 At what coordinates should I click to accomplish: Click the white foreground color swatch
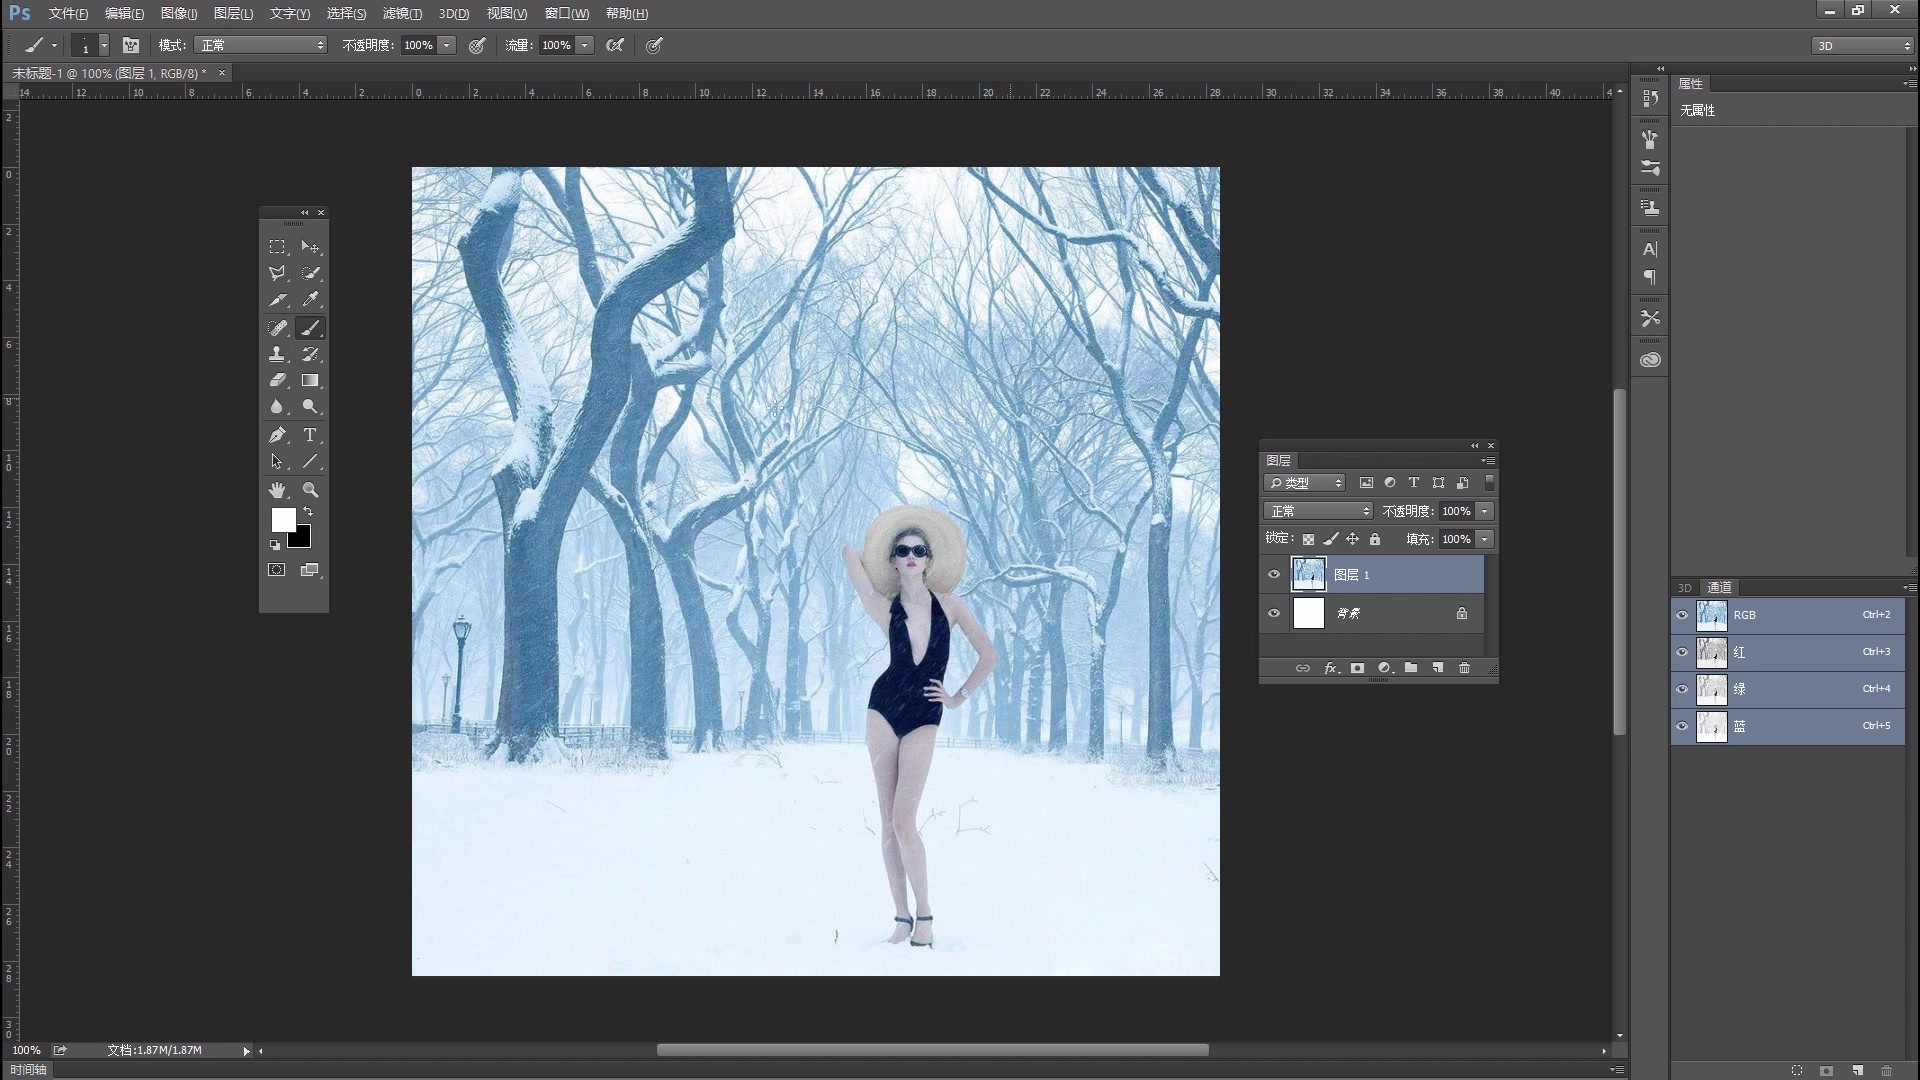(x=284, y=520)
